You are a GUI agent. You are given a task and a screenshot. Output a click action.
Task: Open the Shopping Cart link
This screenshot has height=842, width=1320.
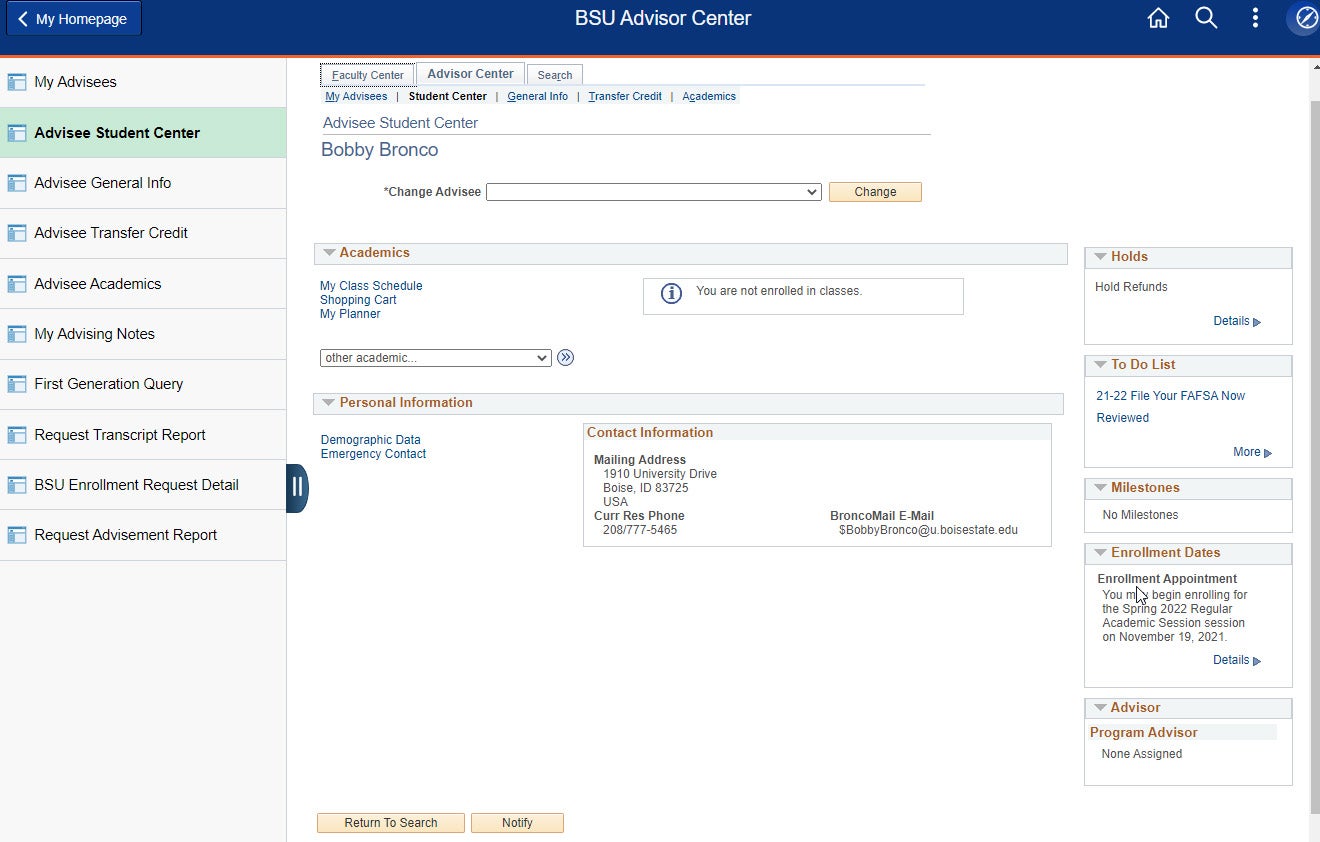[358, 300]
